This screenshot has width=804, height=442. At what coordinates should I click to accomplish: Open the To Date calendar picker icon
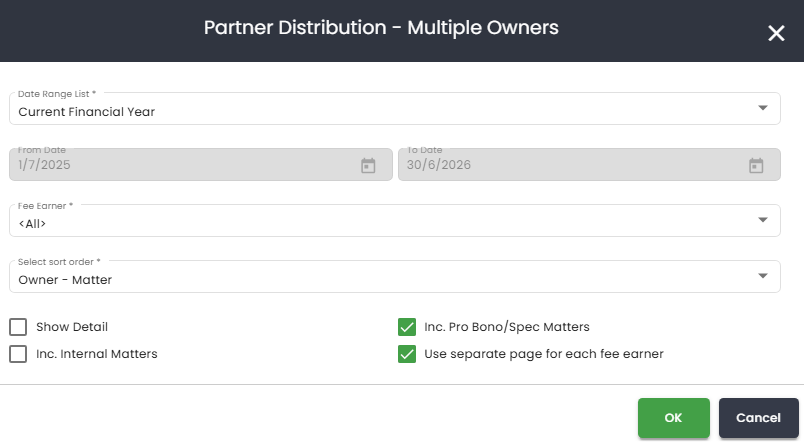tap(756, 166)
